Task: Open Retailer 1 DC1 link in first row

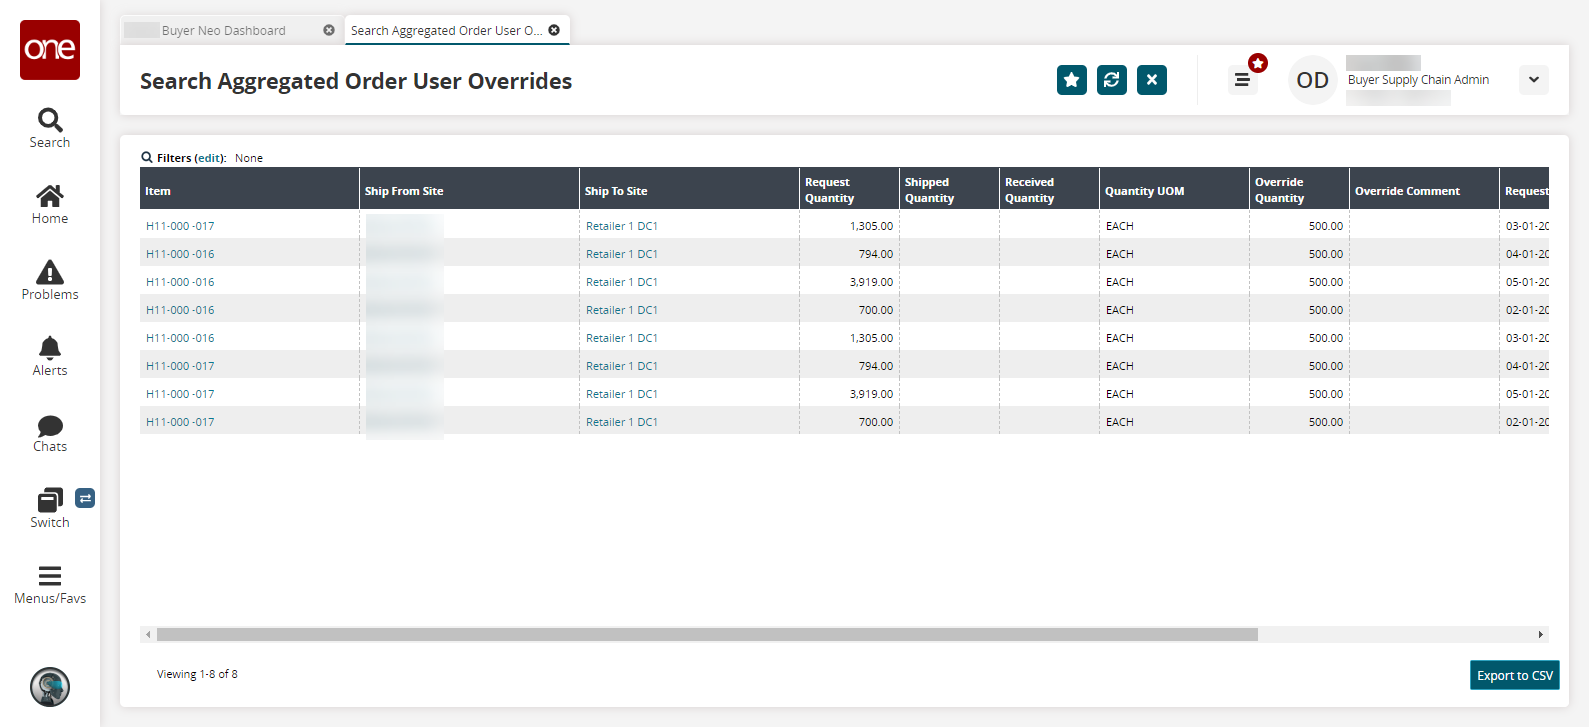Action: point(622,226)
